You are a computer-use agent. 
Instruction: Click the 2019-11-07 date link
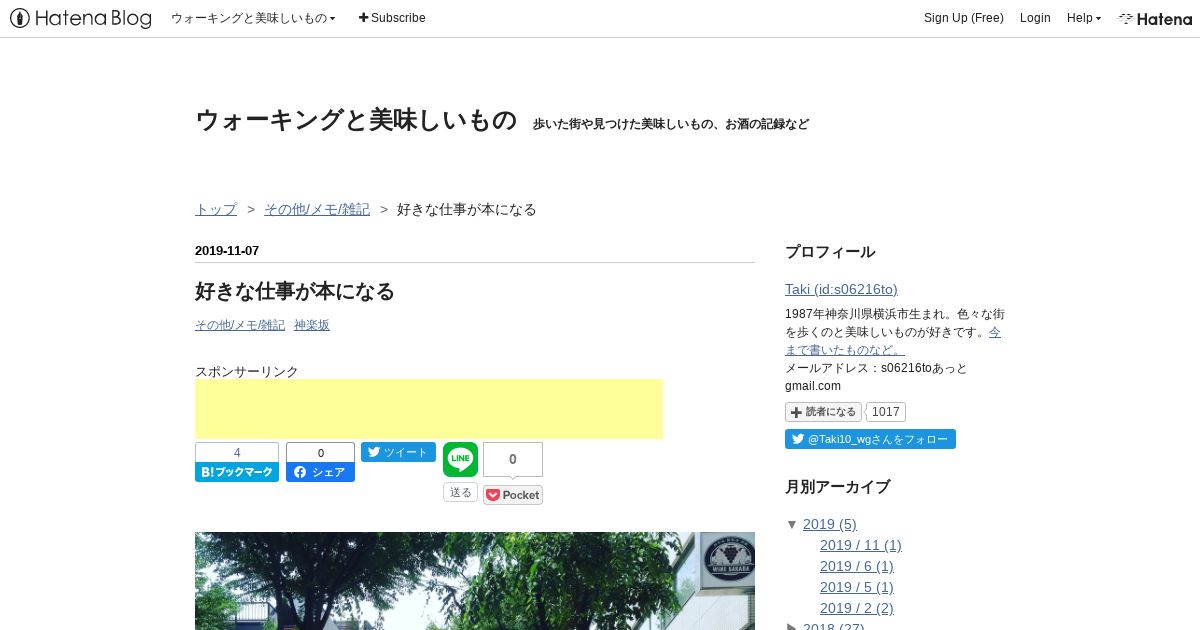(x=227, y=251)
